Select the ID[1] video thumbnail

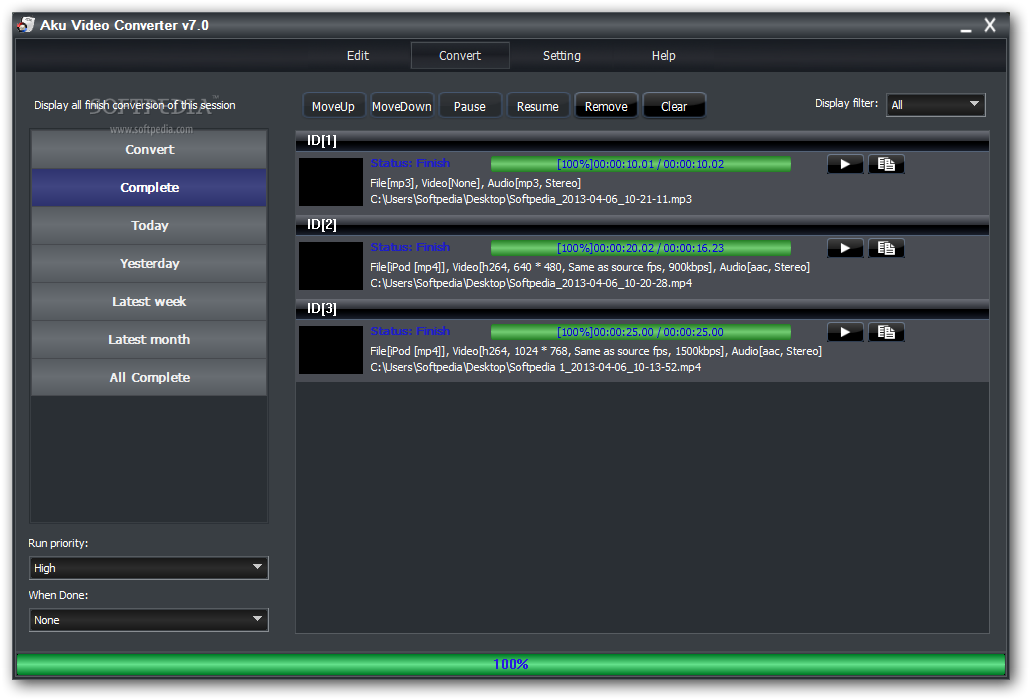(x=331, y=182)
